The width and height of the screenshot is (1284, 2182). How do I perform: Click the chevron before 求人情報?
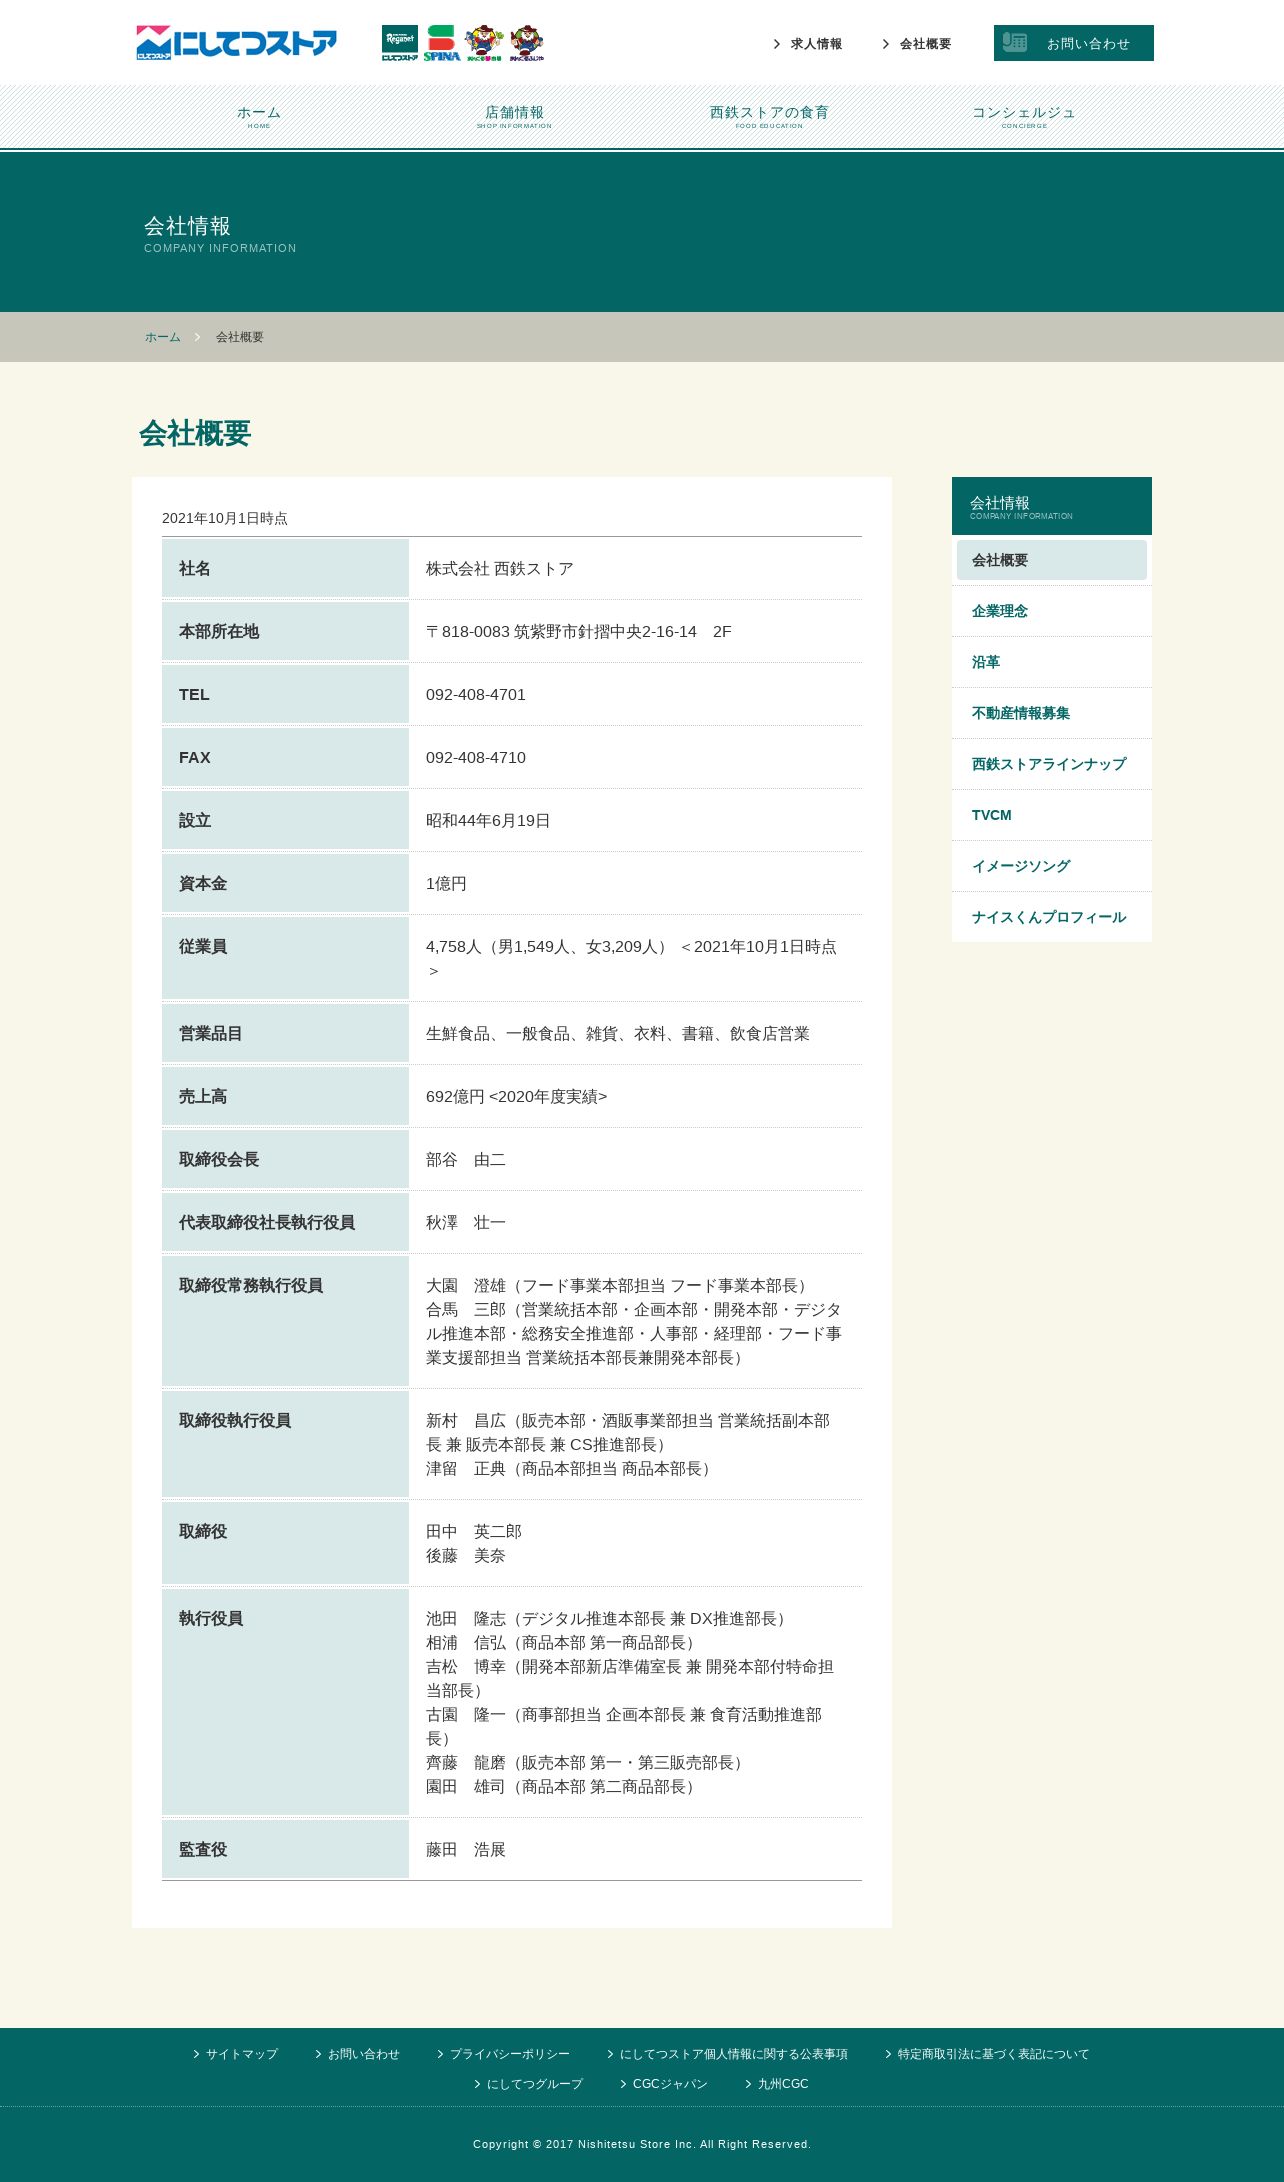[777, 44]
